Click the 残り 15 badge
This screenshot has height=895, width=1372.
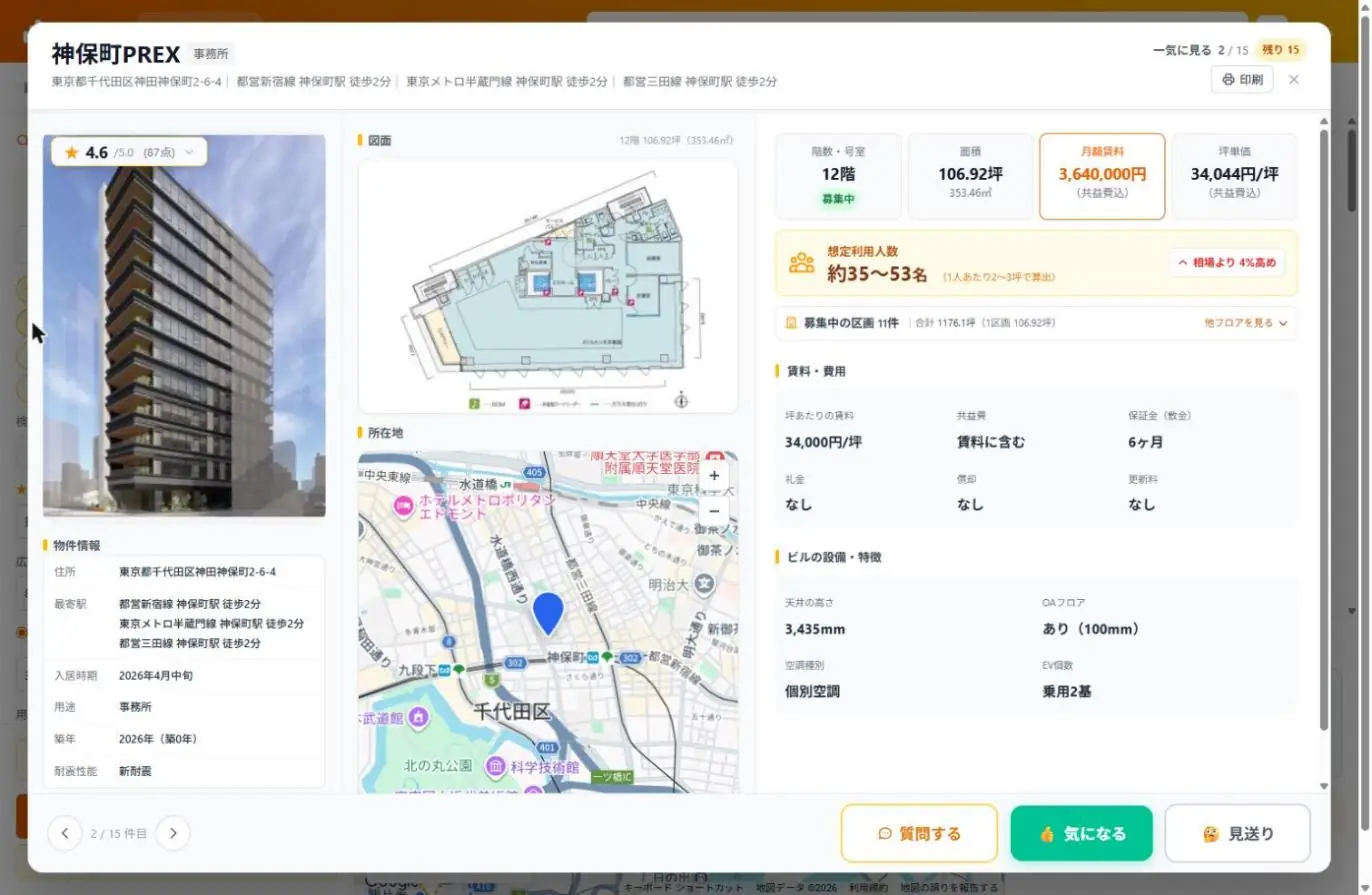click(x=1280, y=50)
